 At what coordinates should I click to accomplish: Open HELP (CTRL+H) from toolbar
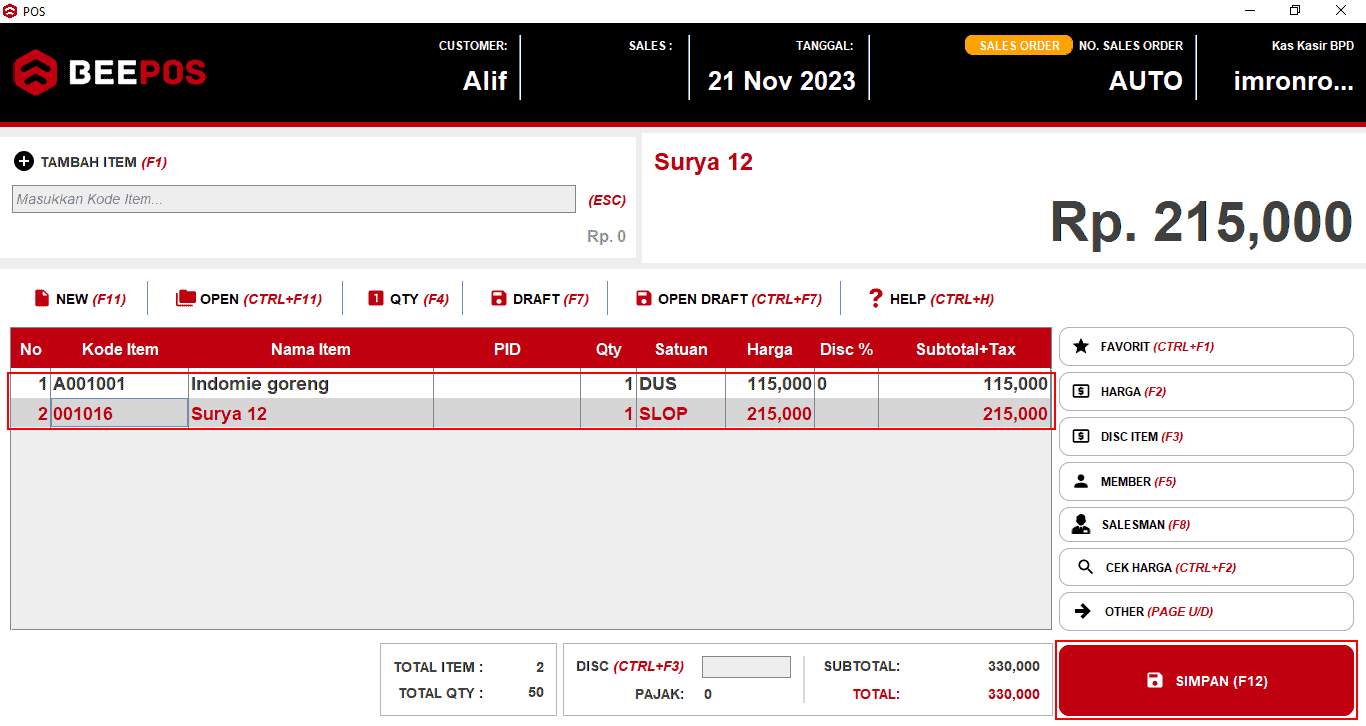tap(930, 298)
